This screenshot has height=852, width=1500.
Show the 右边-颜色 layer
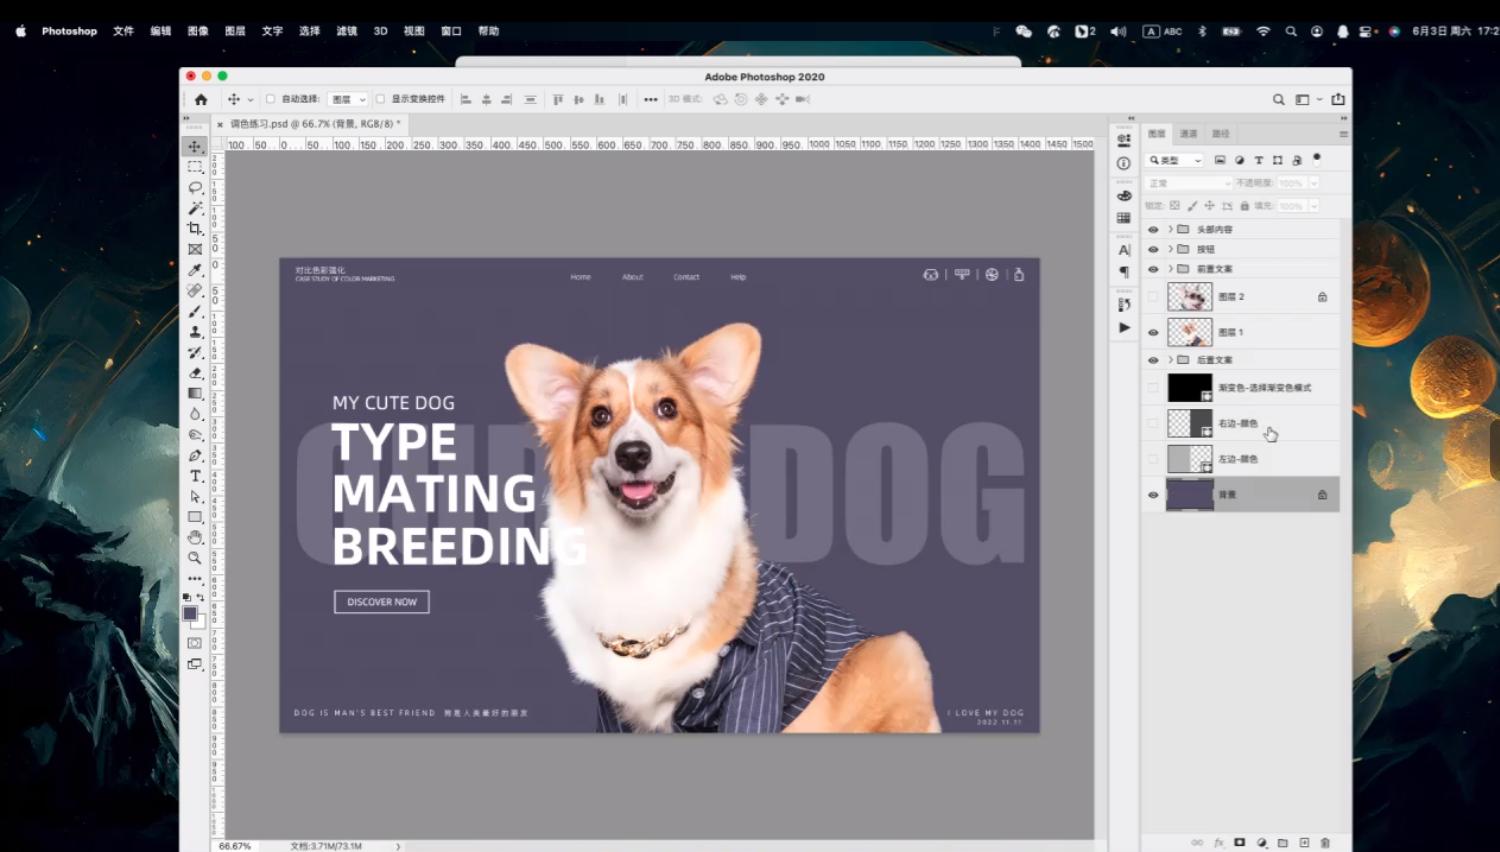pos(1153,423)
